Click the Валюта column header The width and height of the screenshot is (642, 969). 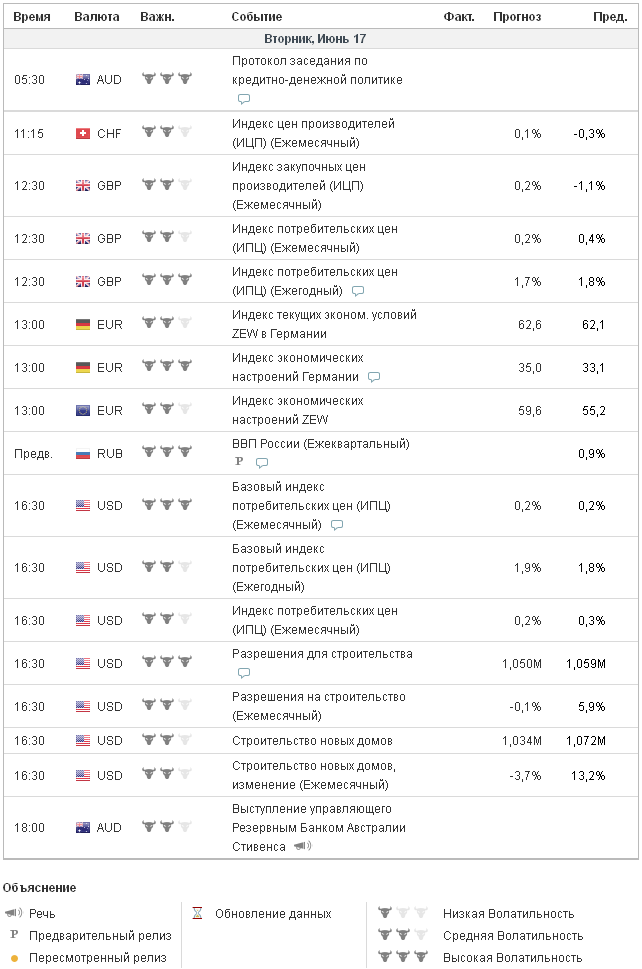(97, 17)
